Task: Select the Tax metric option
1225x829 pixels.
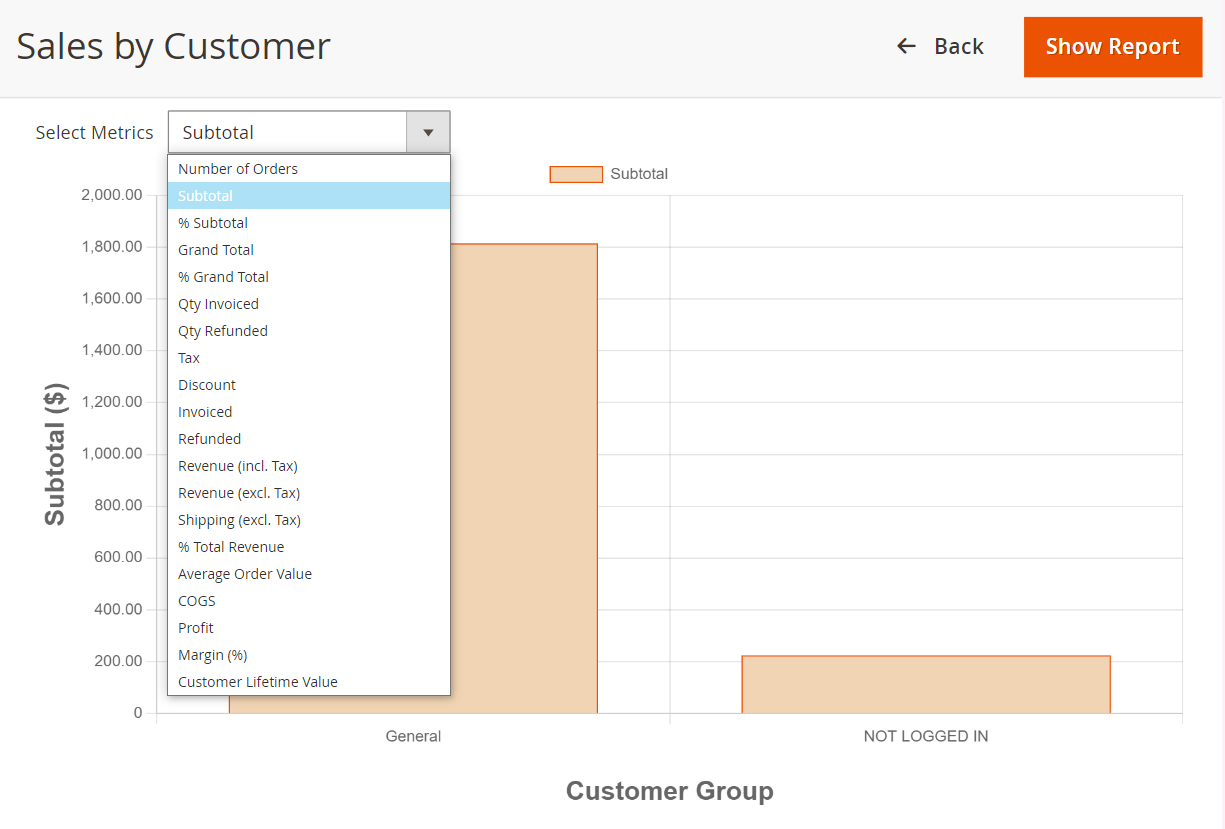Action: coord(309,358)
